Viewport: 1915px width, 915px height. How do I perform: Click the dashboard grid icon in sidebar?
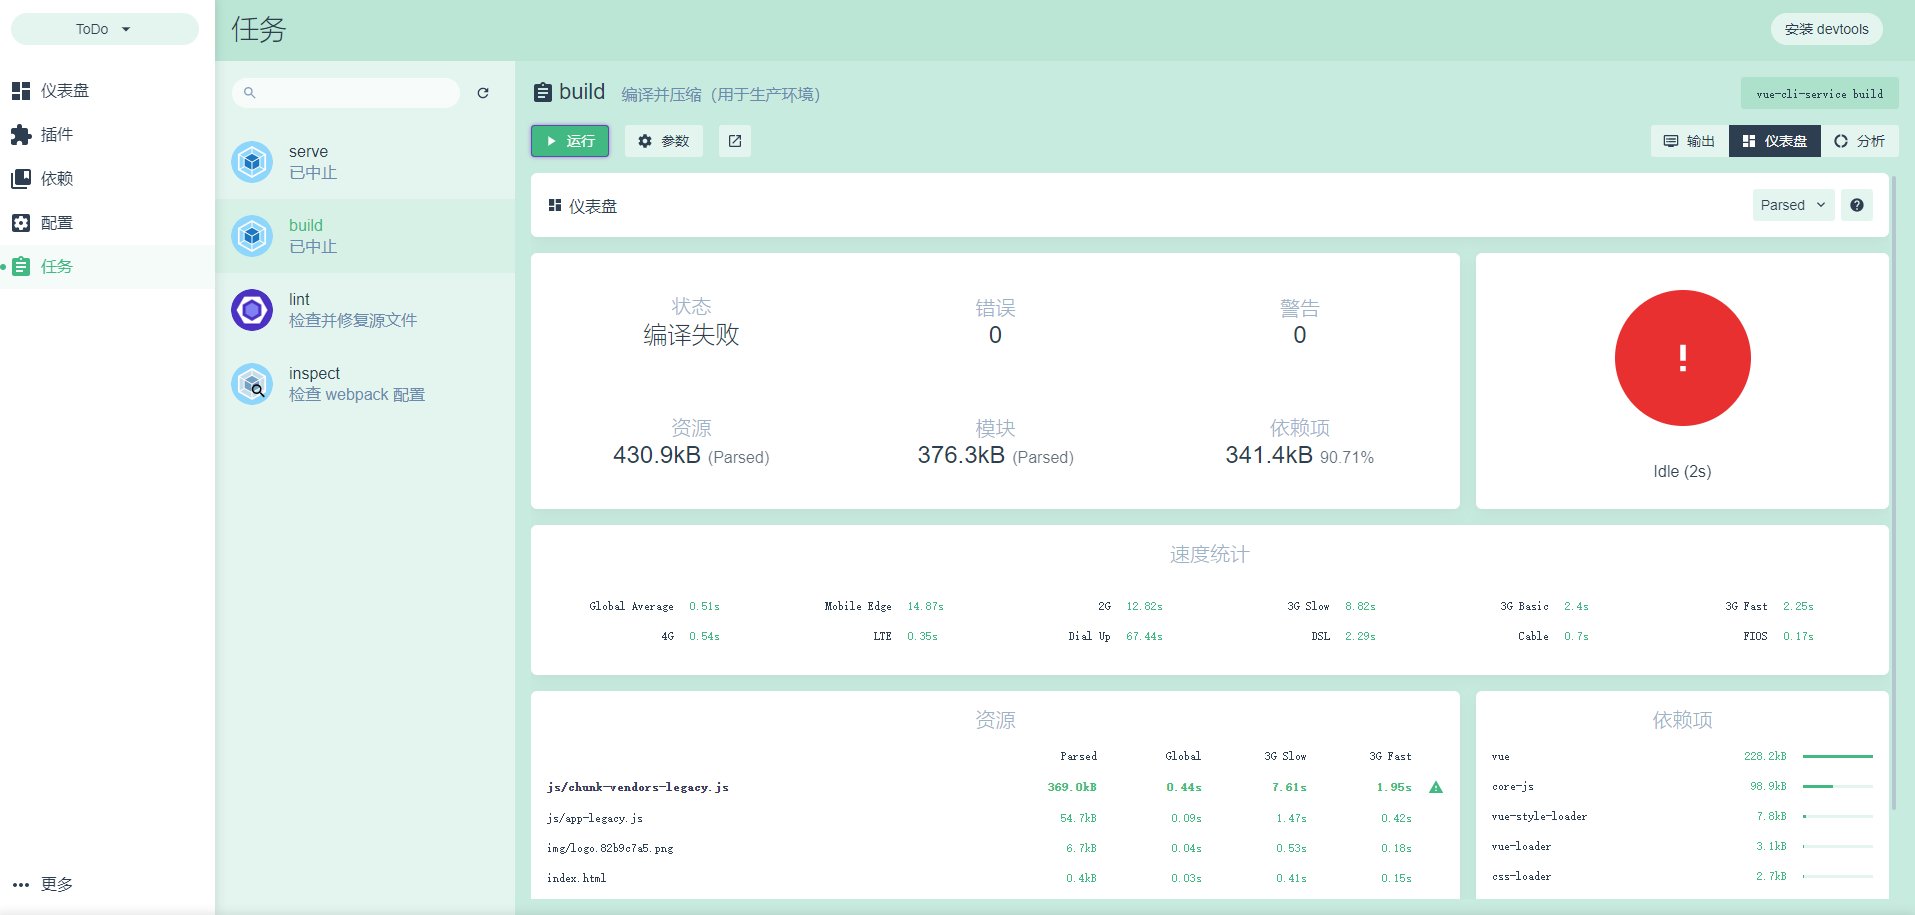point(21,91)
